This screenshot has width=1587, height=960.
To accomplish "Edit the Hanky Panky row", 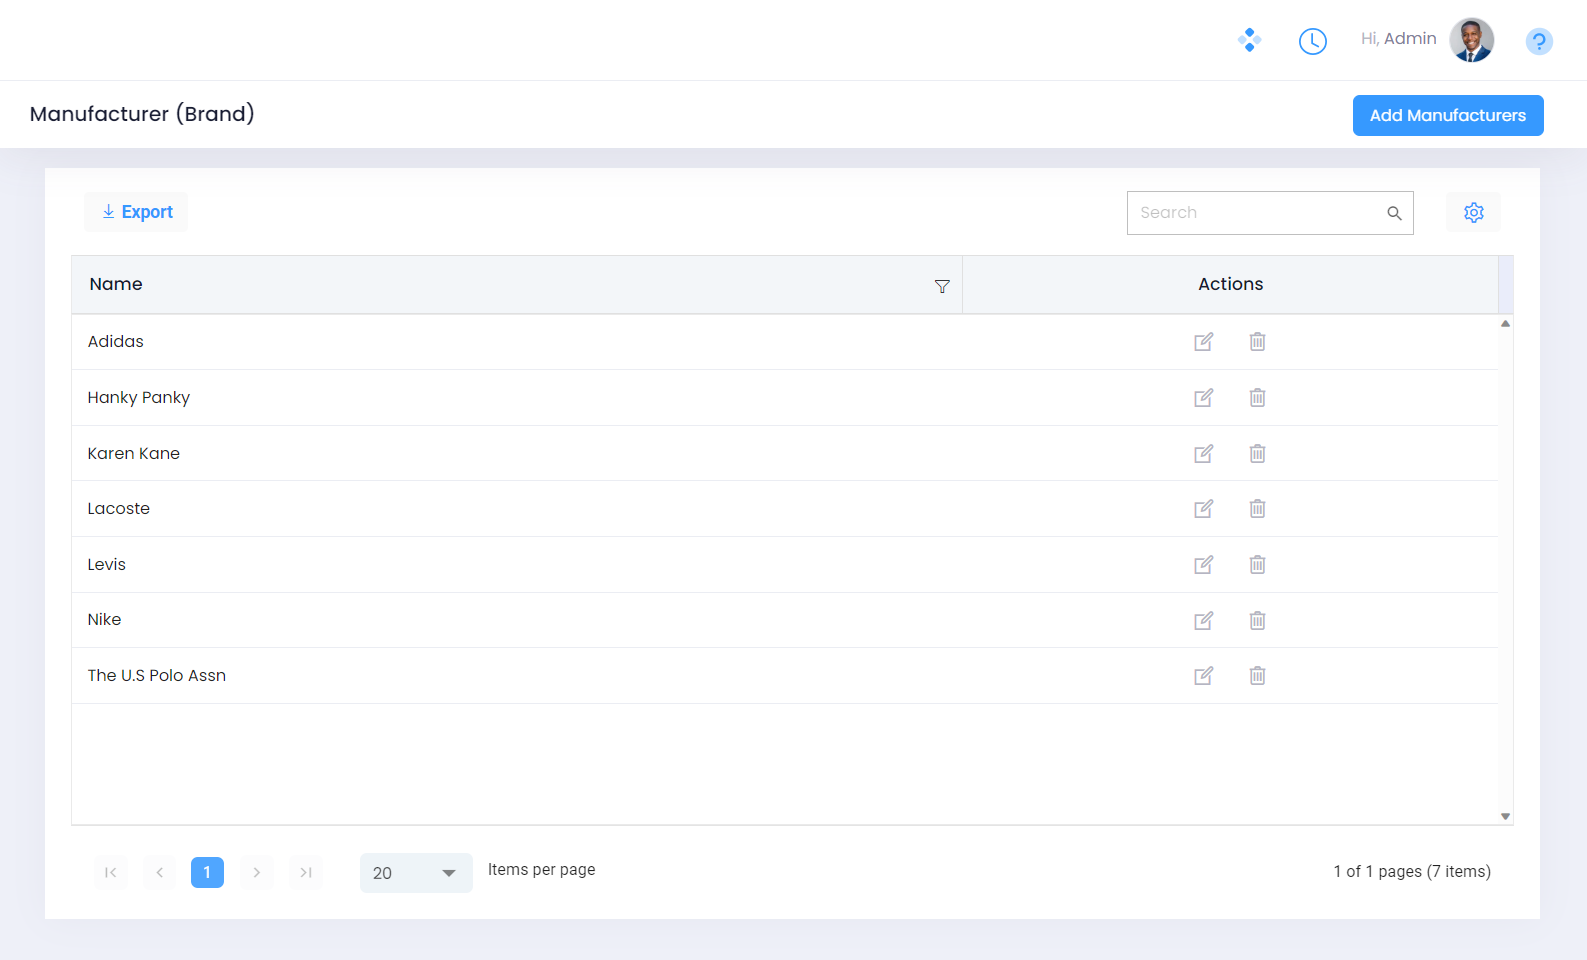I will (1203, 398).
